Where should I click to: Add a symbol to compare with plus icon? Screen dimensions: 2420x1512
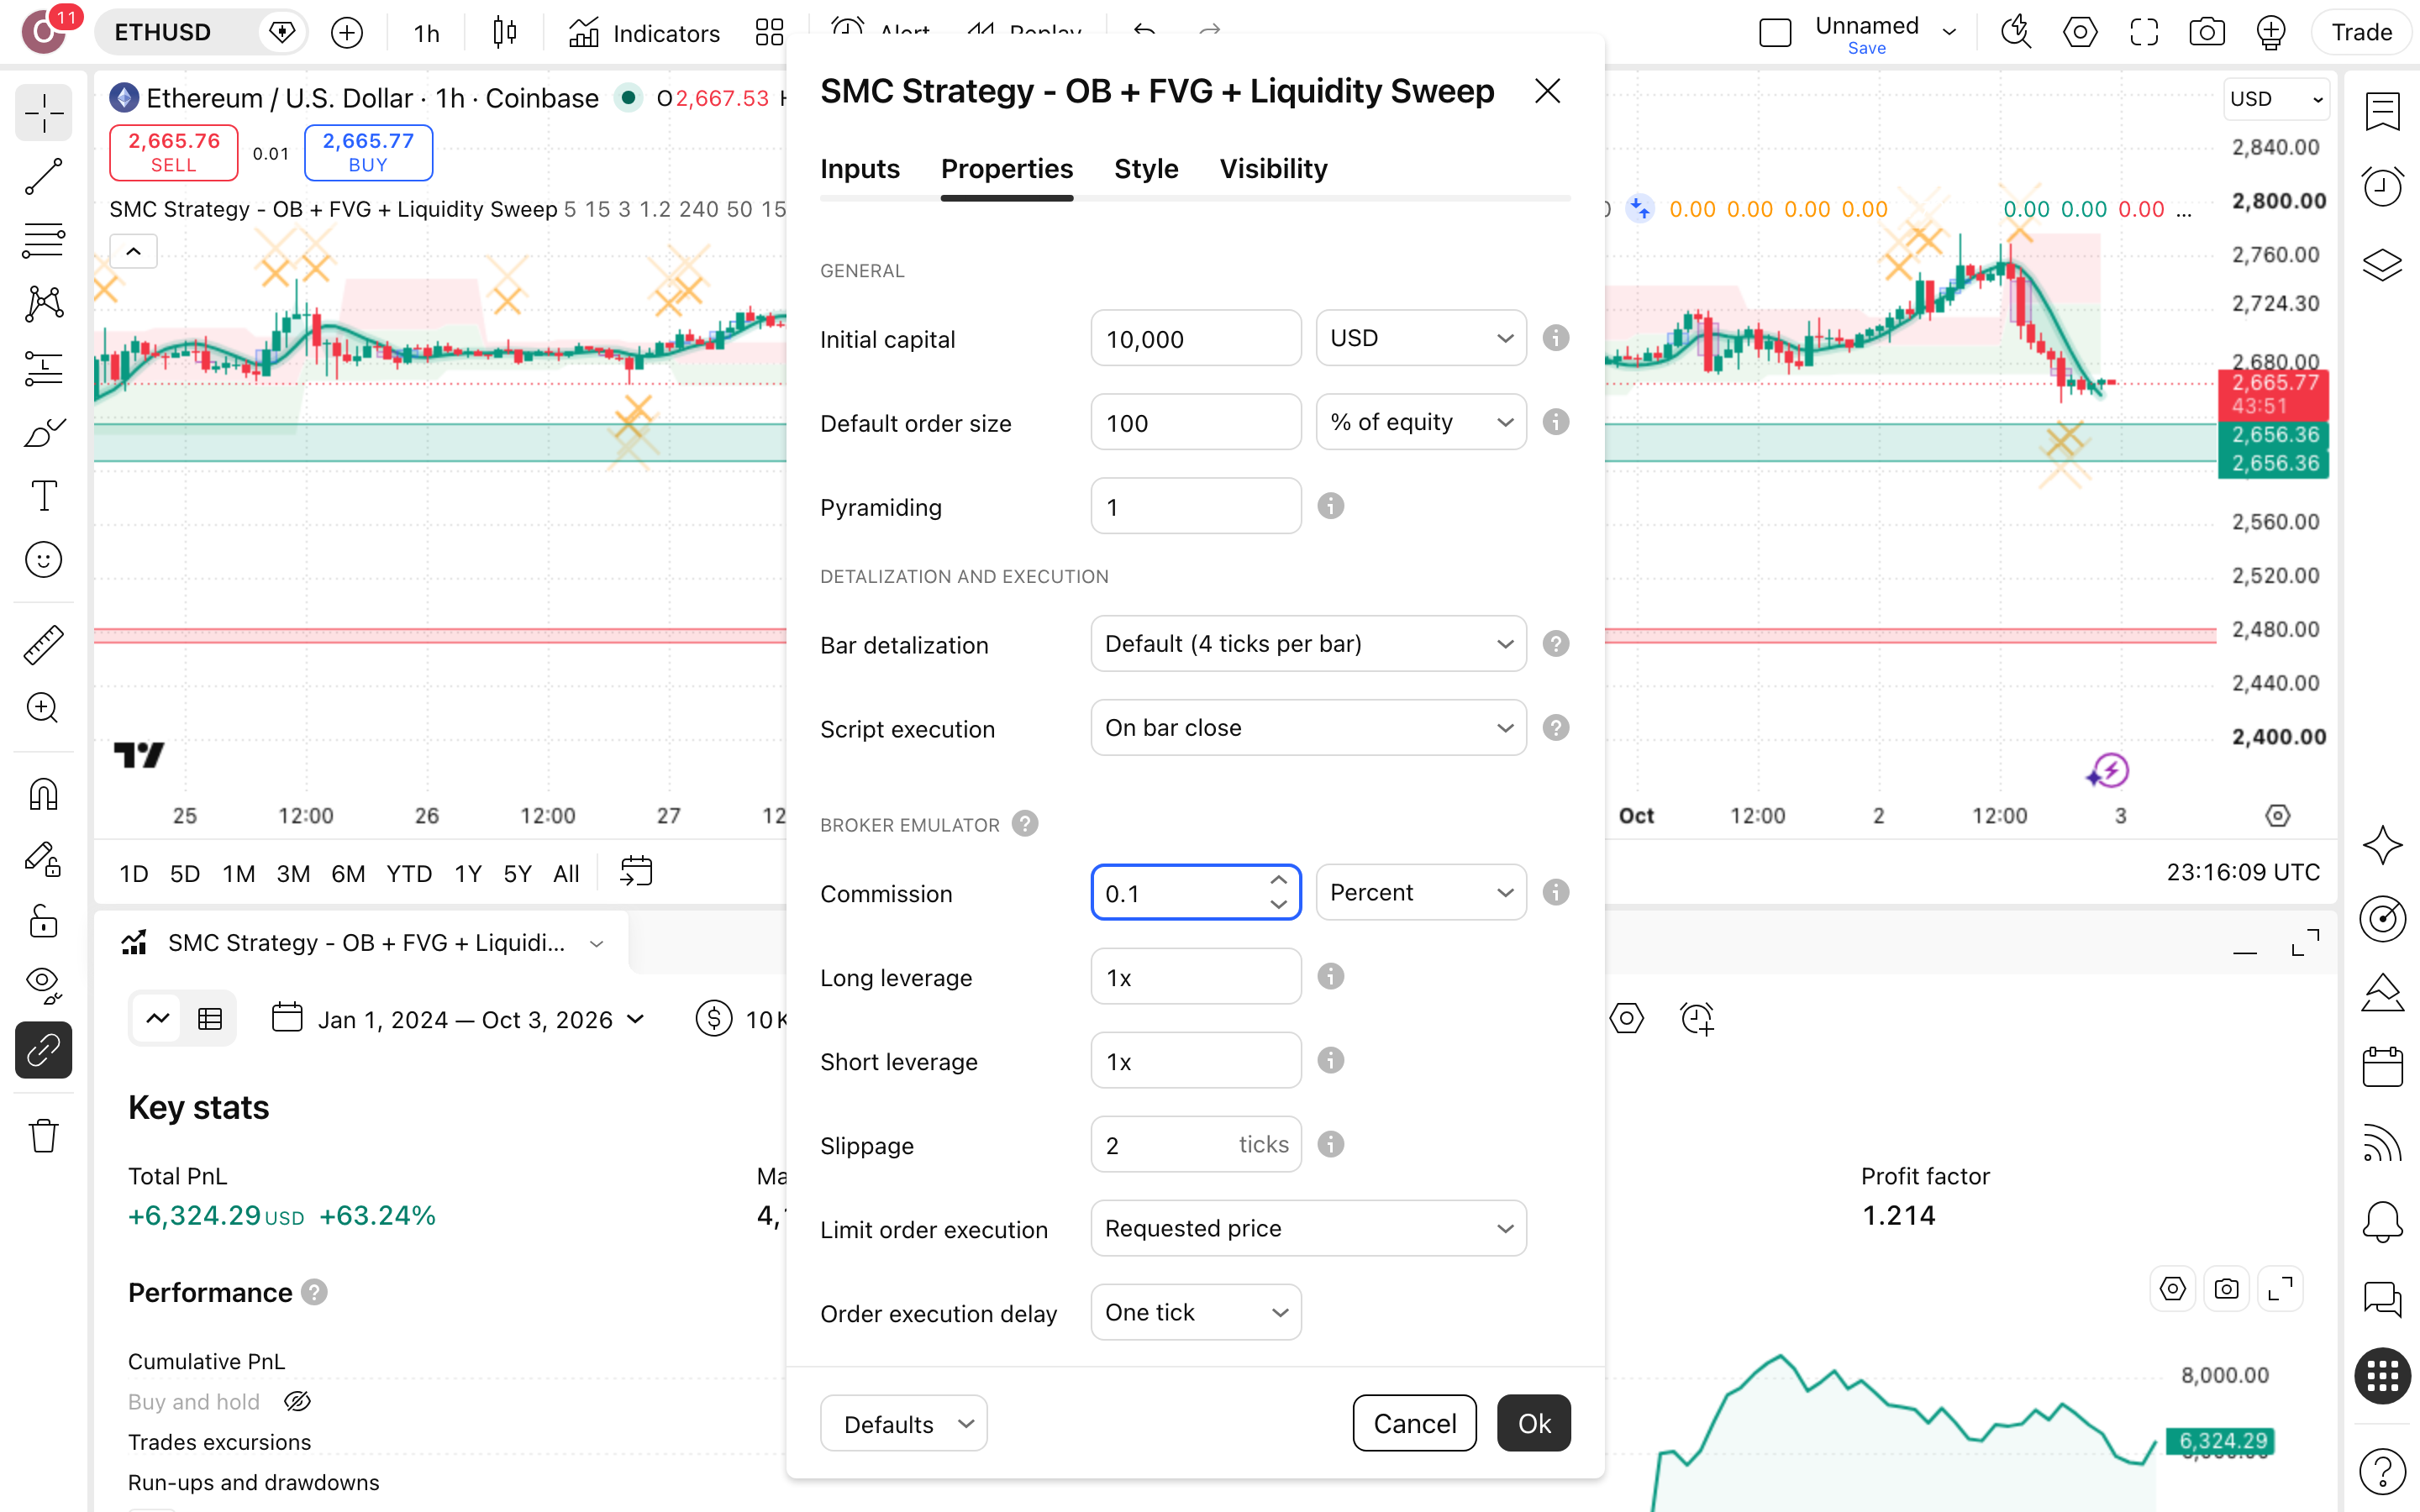point(347,33)
